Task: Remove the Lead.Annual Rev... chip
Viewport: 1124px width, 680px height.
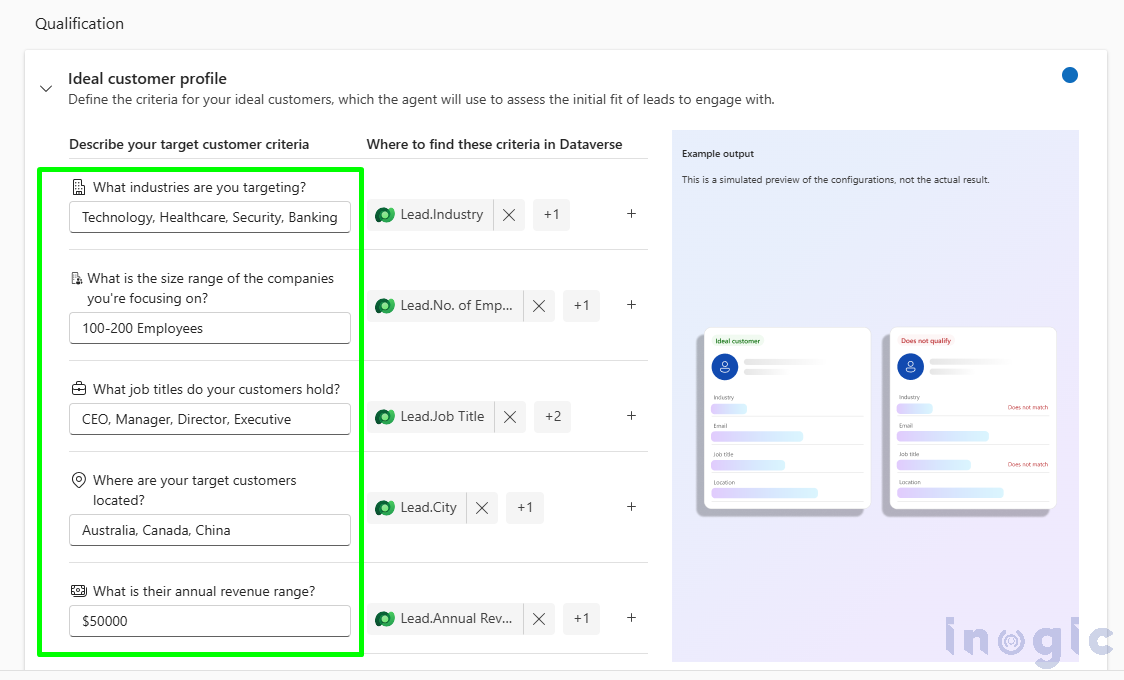Action: coord(539,619)
